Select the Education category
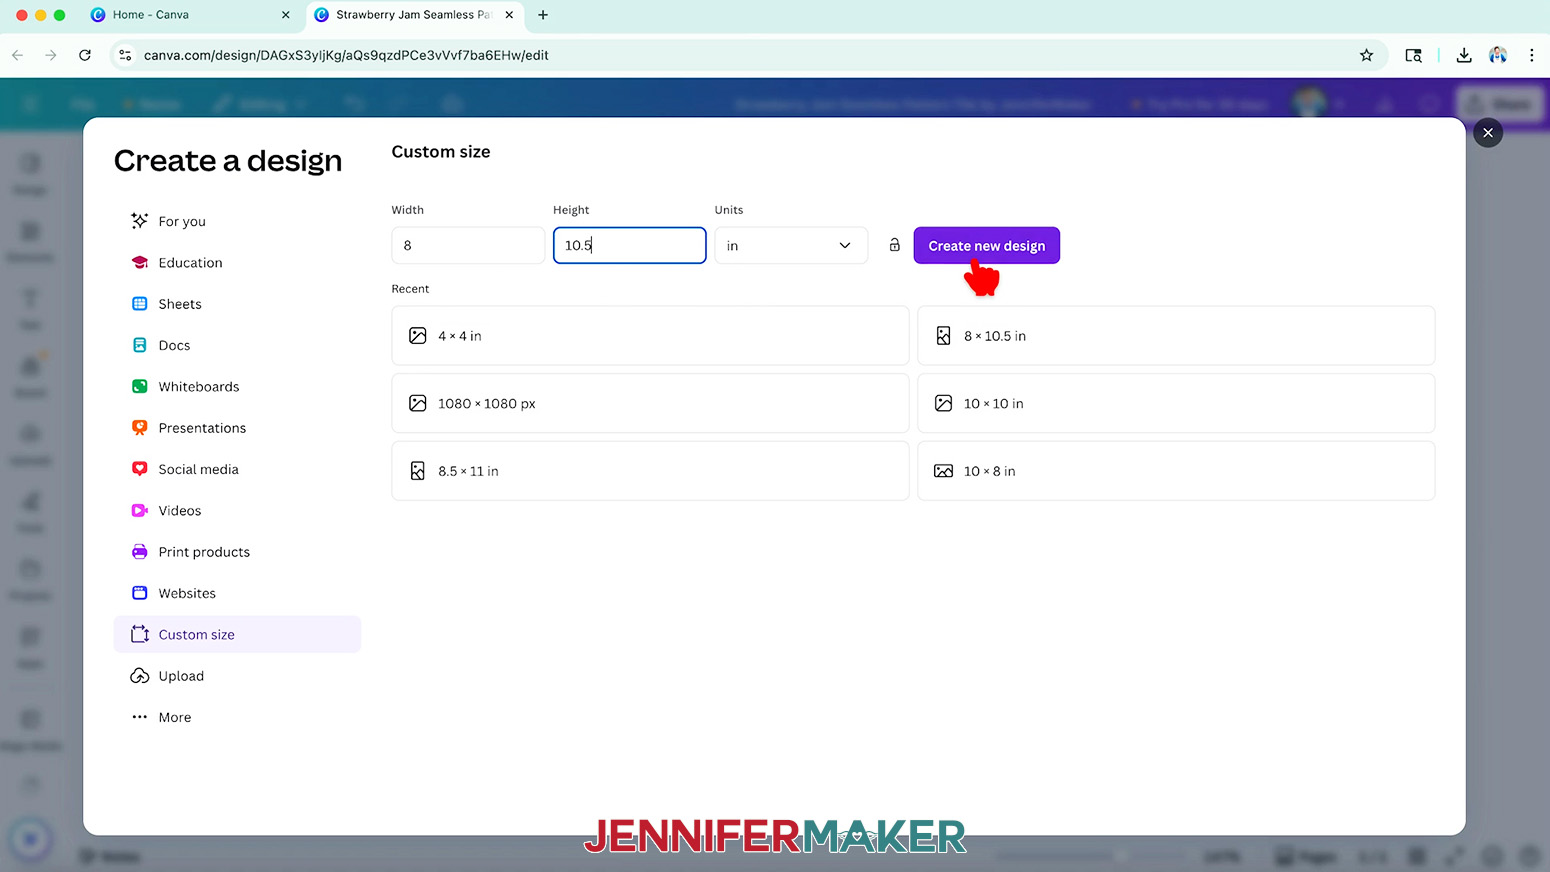 pos(237,263)
